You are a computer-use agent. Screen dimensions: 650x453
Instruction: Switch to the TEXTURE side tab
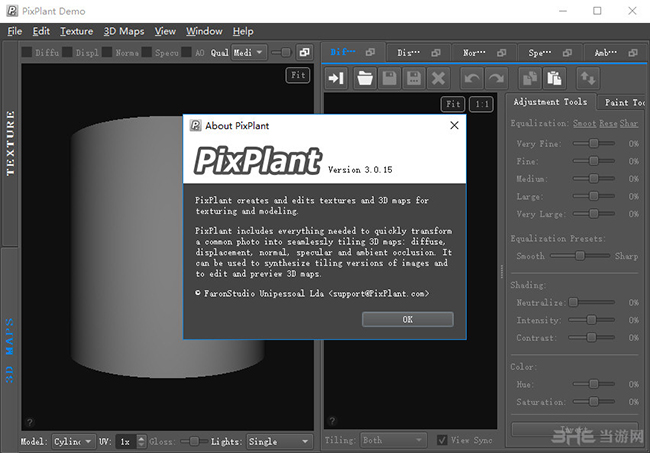tap(10, 143)
